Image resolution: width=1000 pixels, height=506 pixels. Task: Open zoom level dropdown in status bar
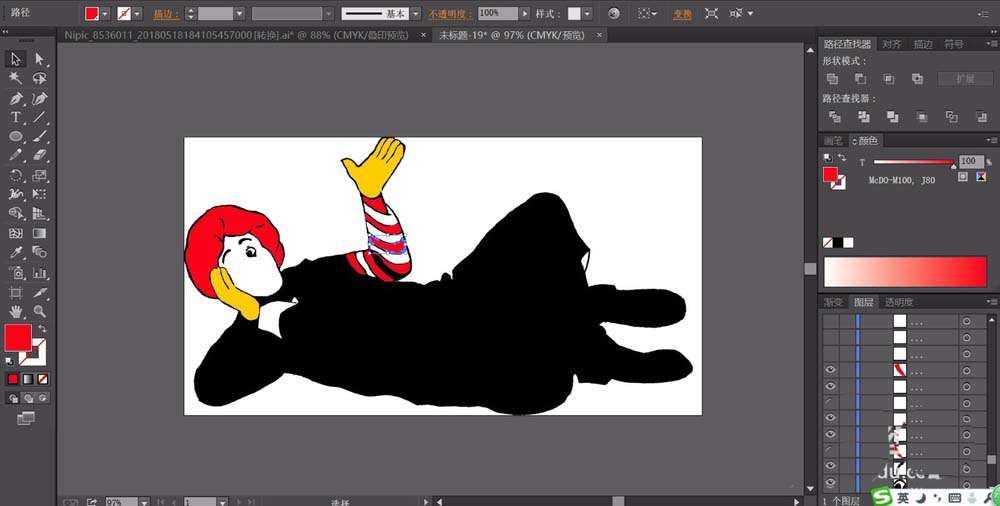[x=143, y=502]
